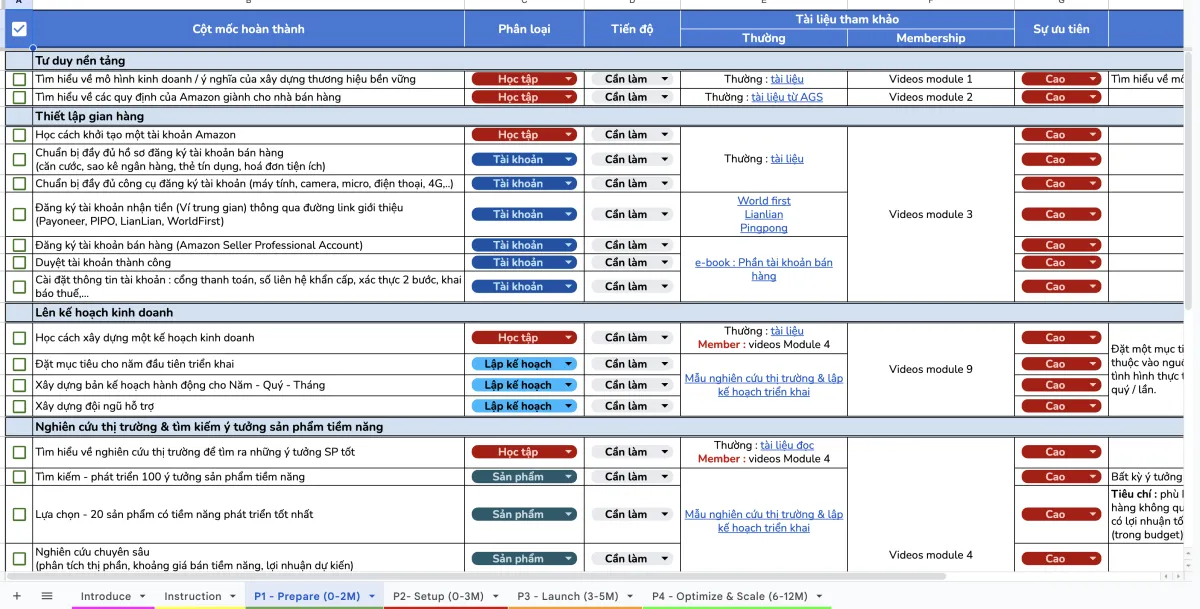The height and width of the screenshot is (609, 1200).
Task: Click the Videos module 3 cell
Action: click(x=931, y=214)
